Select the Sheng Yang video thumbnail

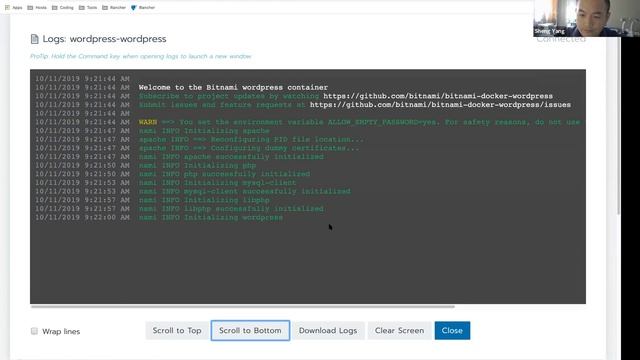587,18
